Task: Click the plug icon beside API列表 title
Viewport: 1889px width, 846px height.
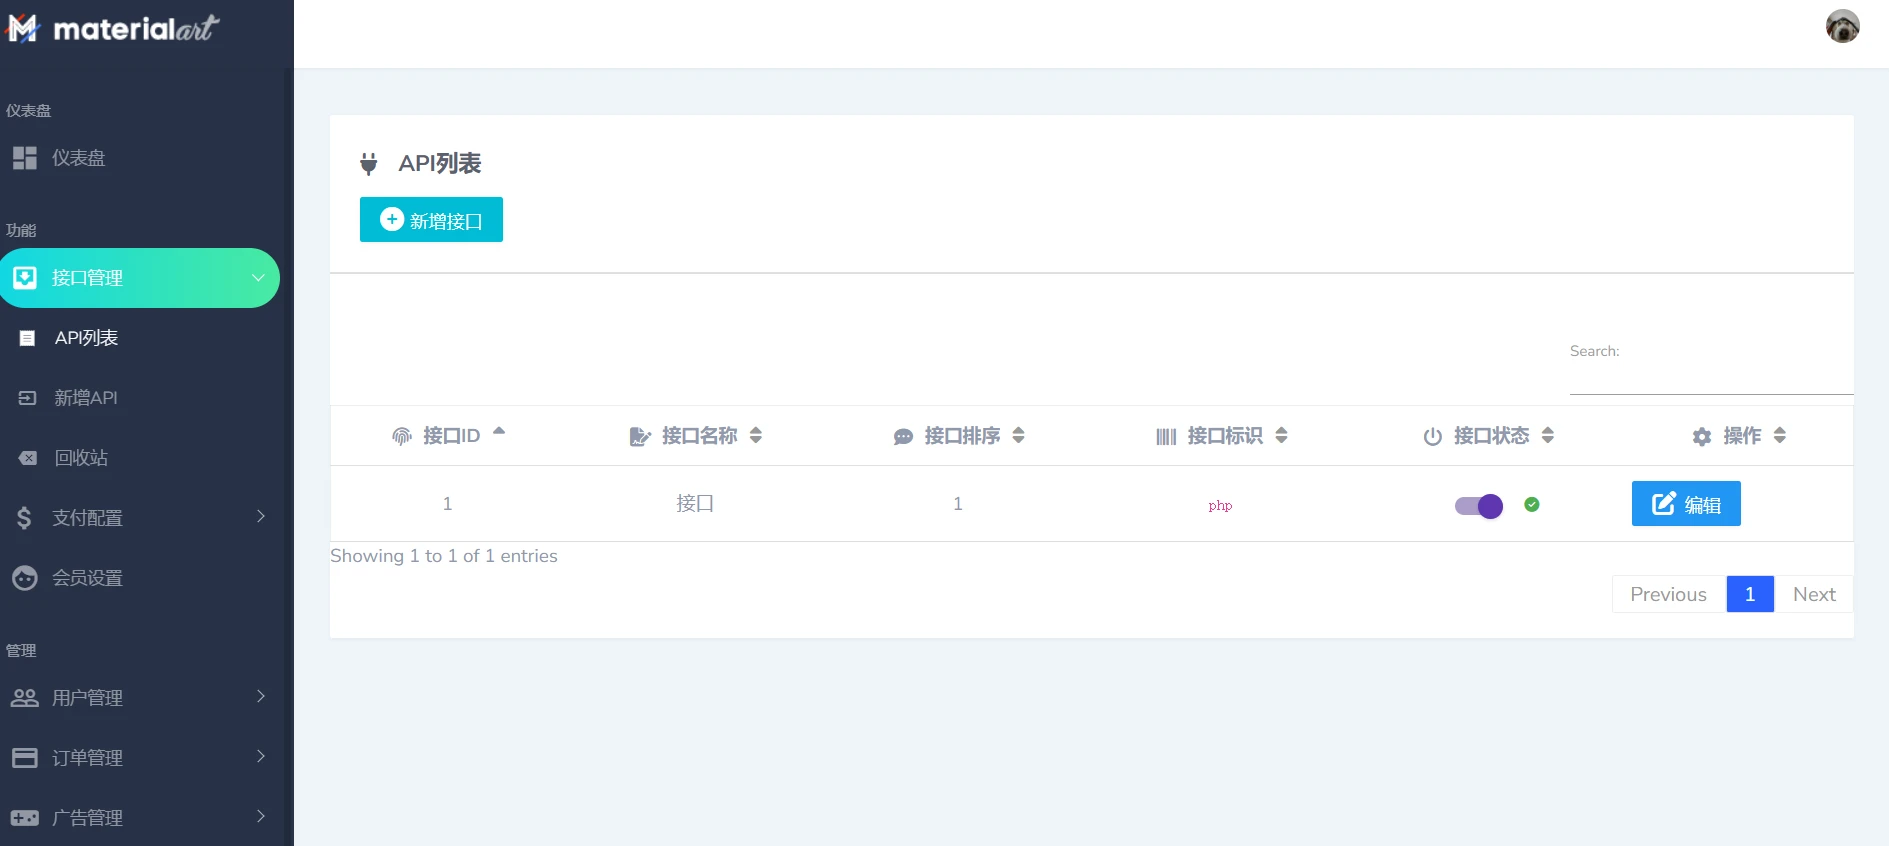Action: click(x=369, y=164)
